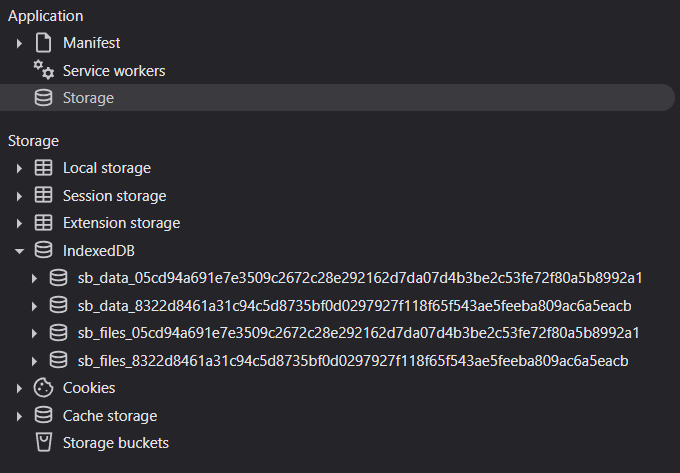Image resolution: width=680 pixels, height=473 pixels.
Task: Select the Storage buckets item
Action: pyautogui.click(x=116, y=442)
